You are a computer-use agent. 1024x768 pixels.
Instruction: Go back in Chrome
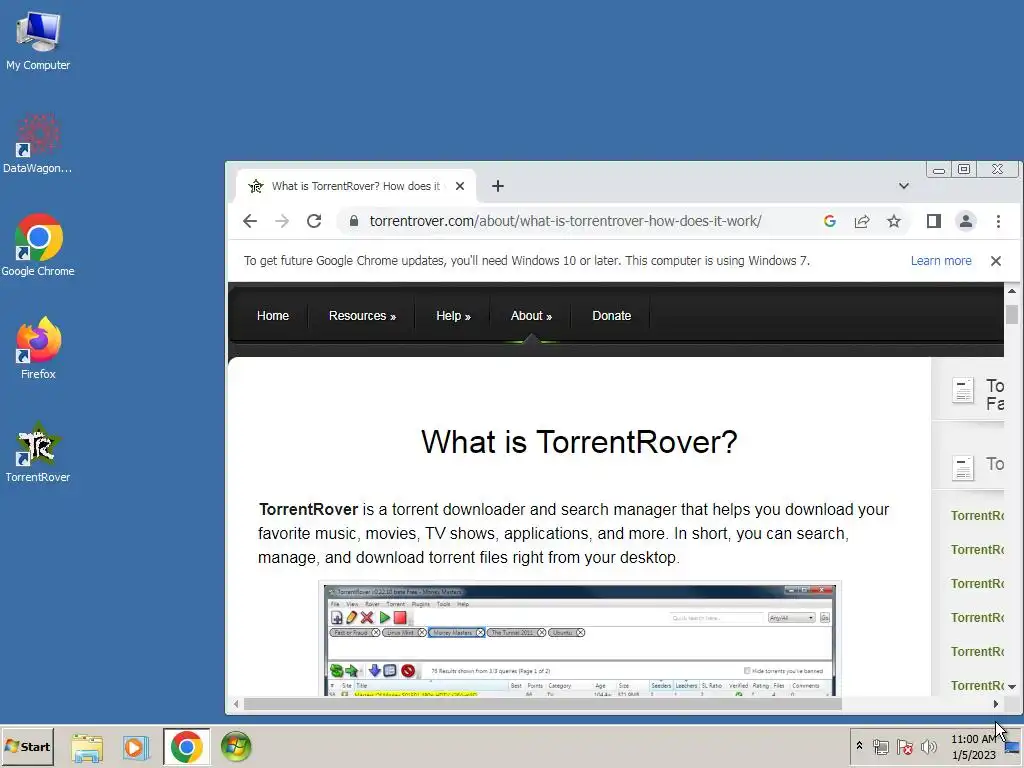[249, 221]
